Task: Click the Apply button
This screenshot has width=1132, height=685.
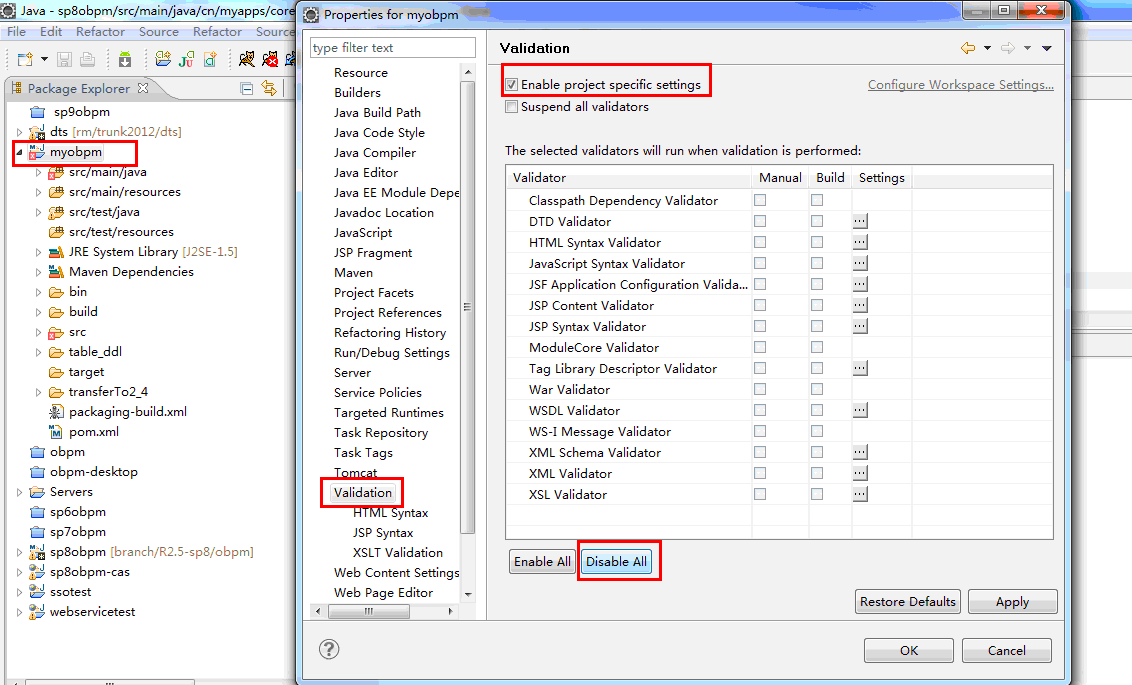Action: [1012, 601]
